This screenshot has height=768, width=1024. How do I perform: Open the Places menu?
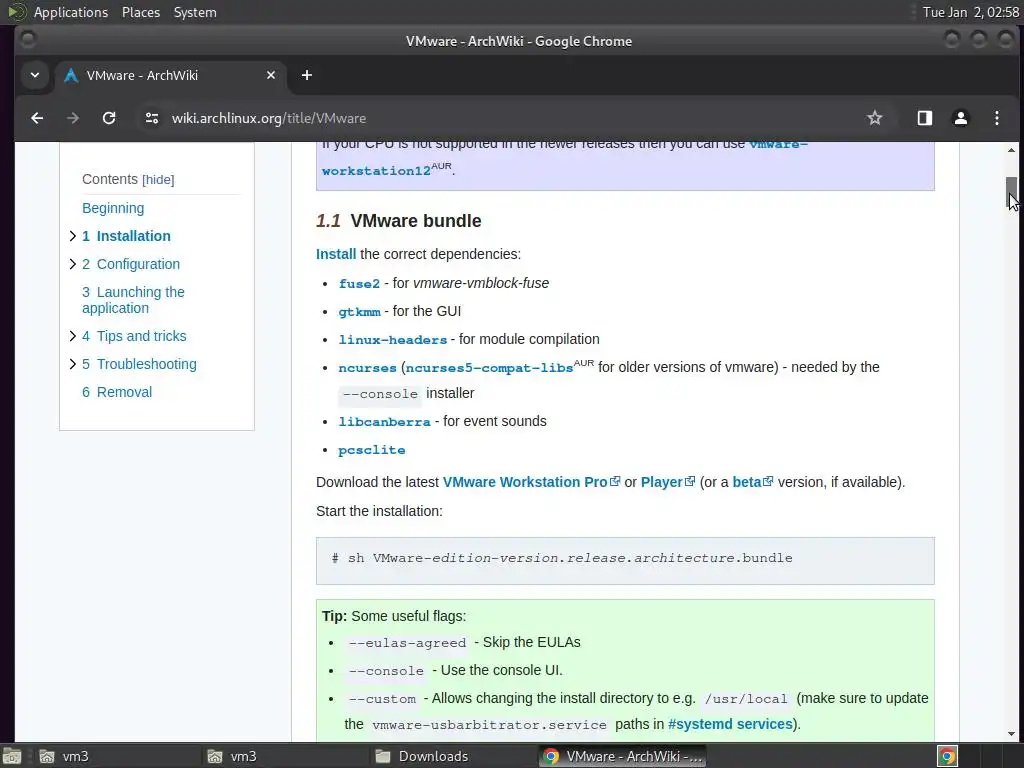[x=141, y=12]
